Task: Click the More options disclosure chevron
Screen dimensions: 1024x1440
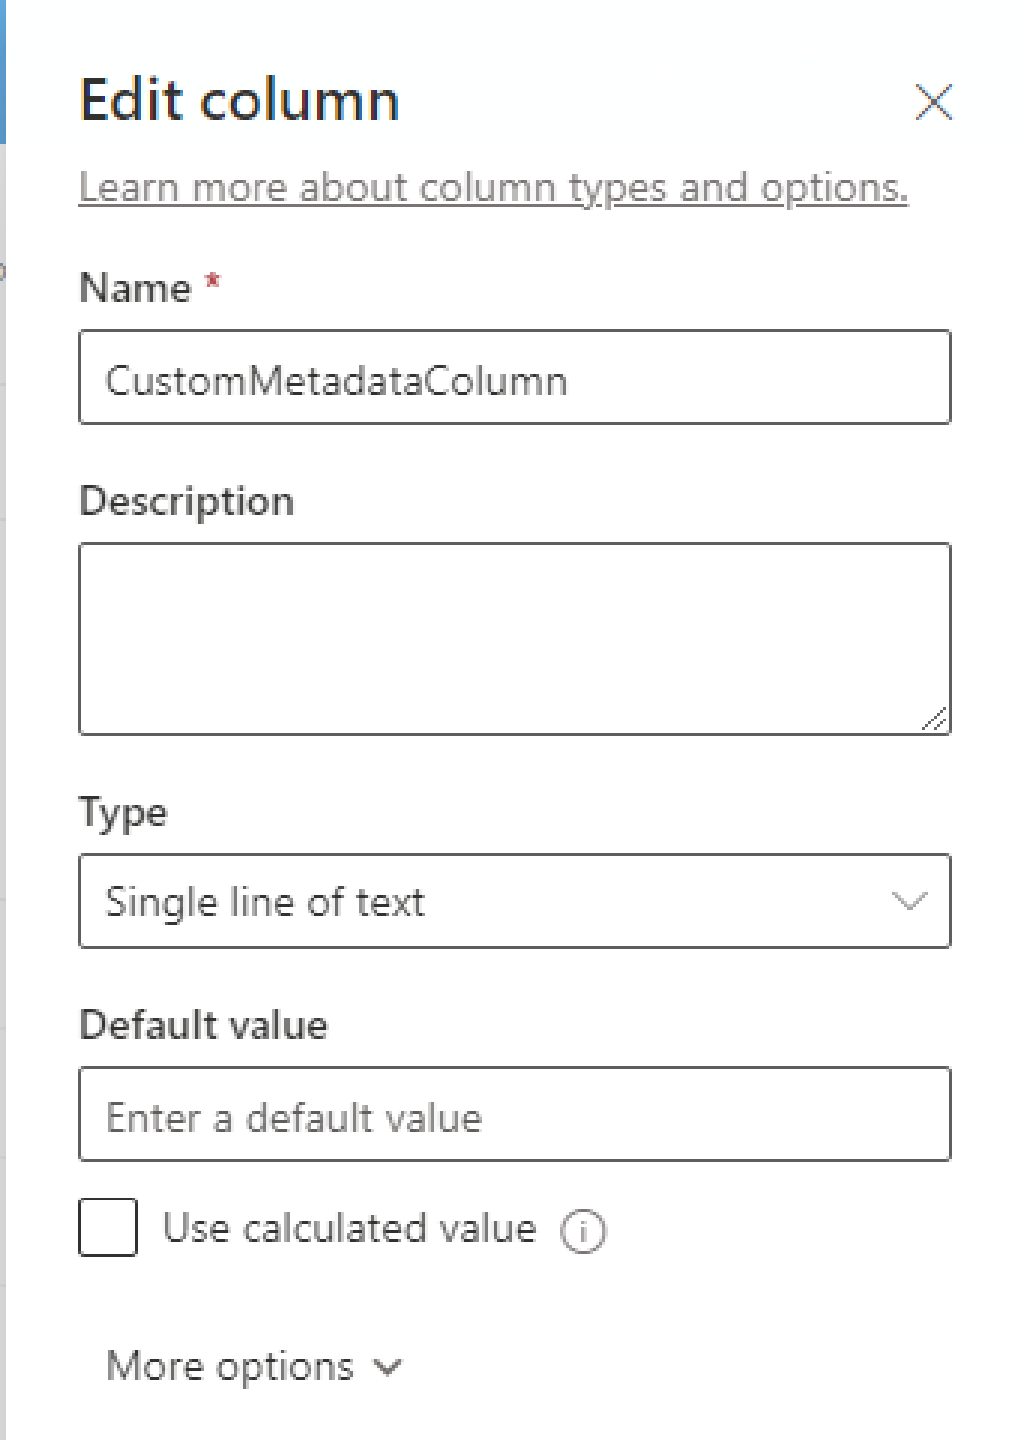Action: coord(387,1366)
